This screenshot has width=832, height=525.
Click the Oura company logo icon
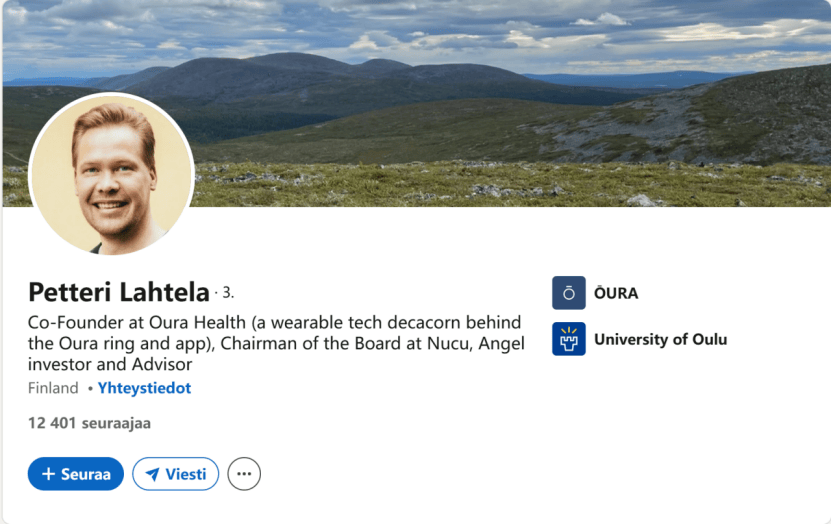[568, 293]
